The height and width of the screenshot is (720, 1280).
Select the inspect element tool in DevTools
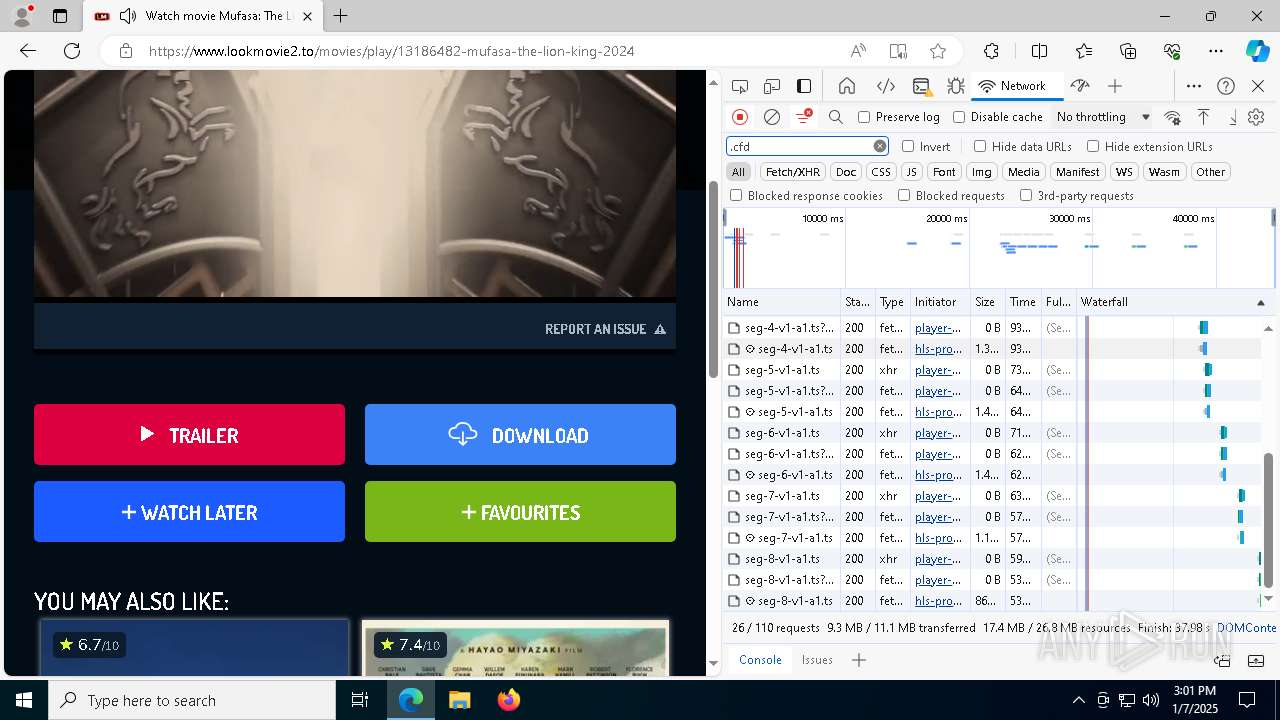coord(740,86)
